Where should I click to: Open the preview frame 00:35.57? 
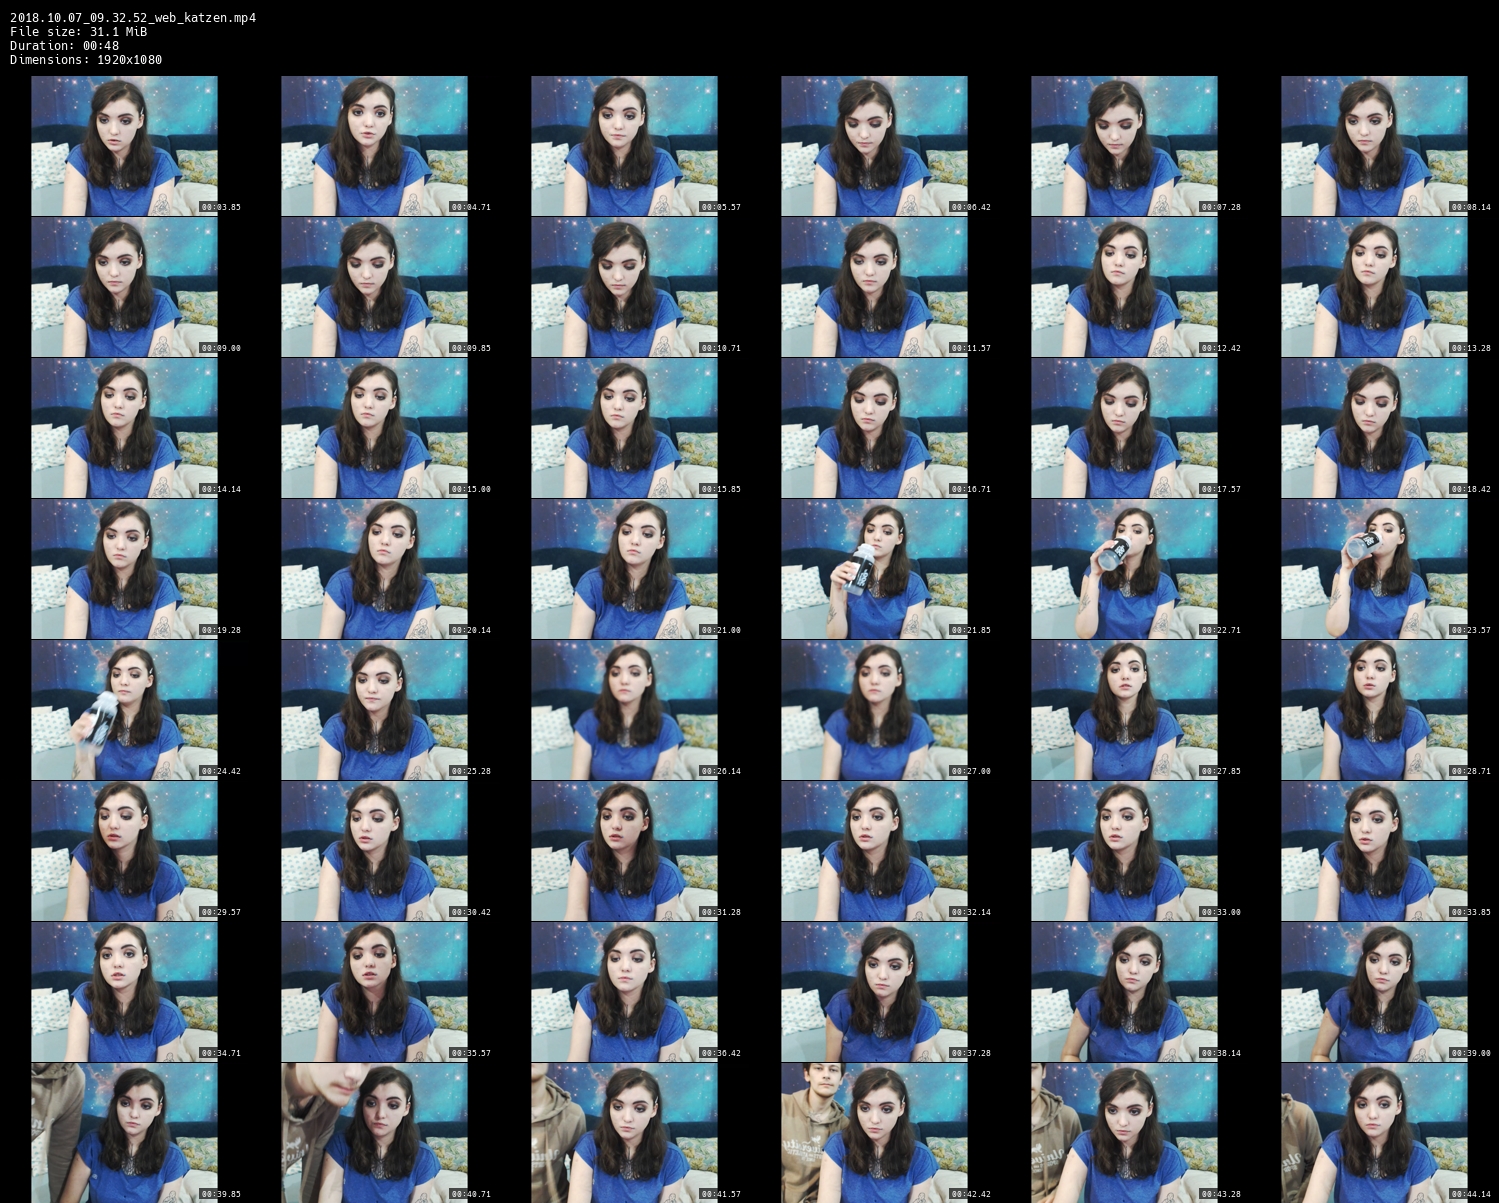pyautogui.click(x=374, y=992)
